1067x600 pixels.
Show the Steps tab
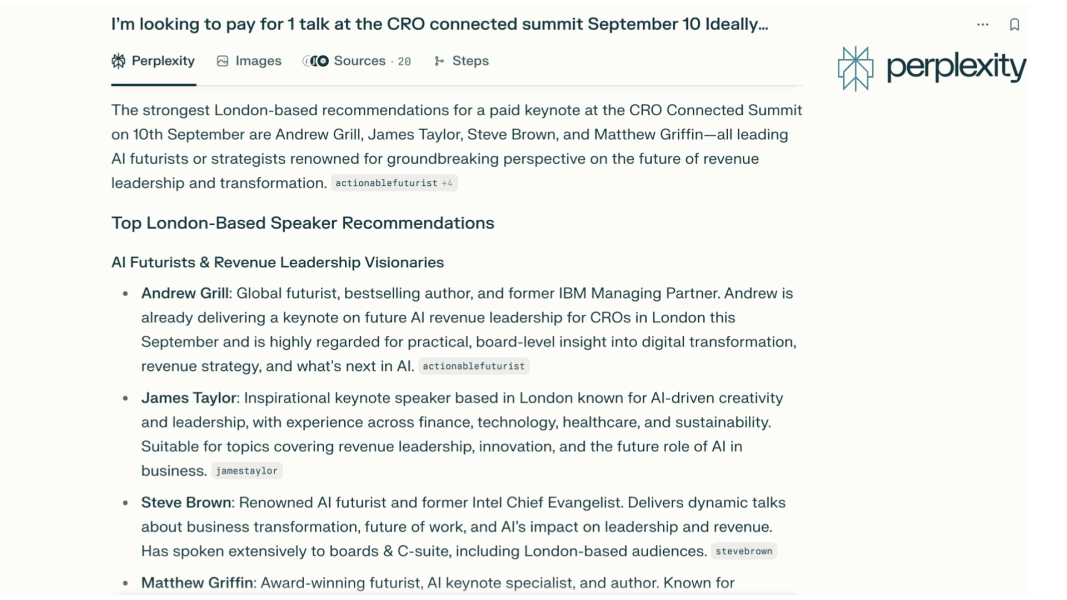pos(470,61)
